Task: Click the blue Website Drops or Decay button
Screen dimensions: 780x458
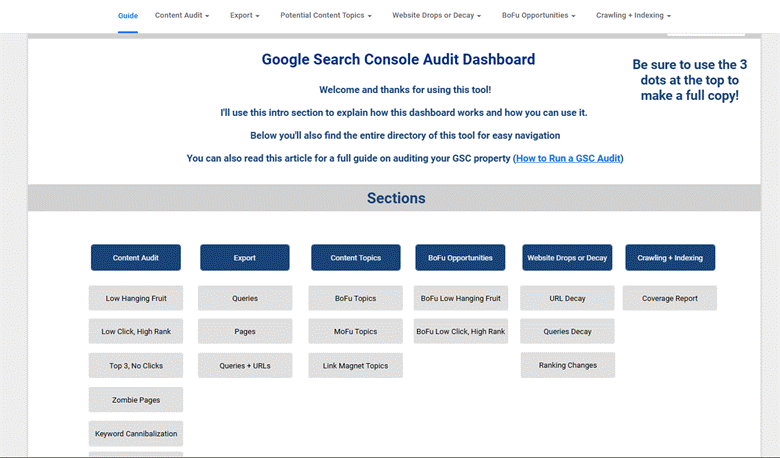Action: 567,258
